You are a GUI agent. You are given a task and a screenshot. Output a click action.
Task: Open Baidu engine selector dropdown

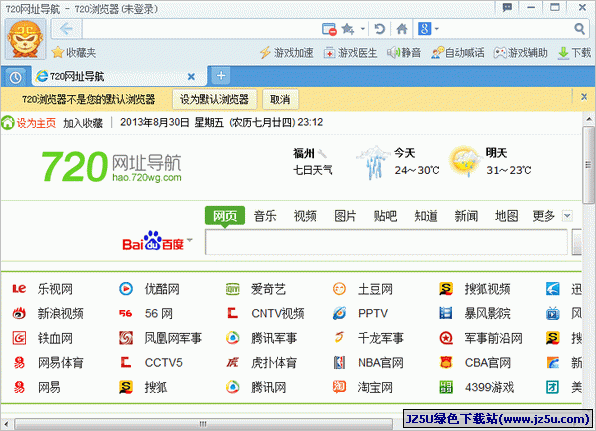pos(190,240)
